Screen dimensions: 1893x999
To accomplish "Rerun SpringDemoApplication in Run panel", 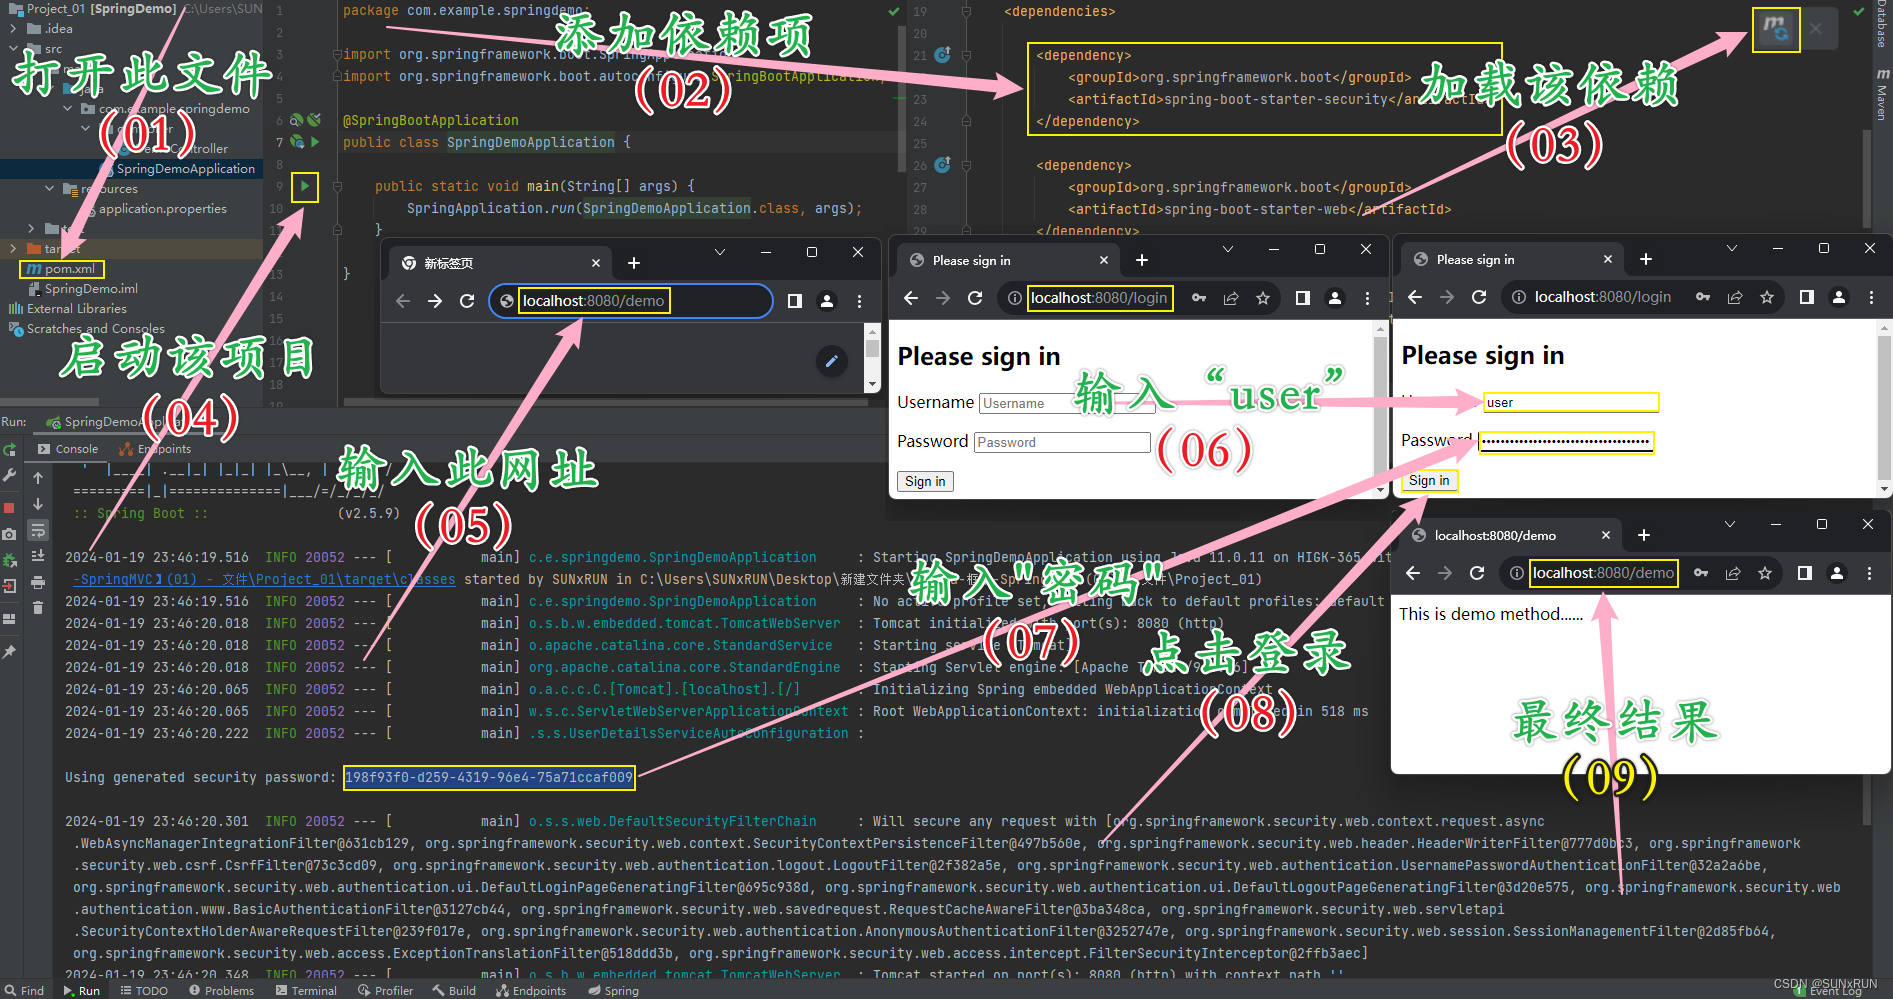I will click(x=9, y=450).
